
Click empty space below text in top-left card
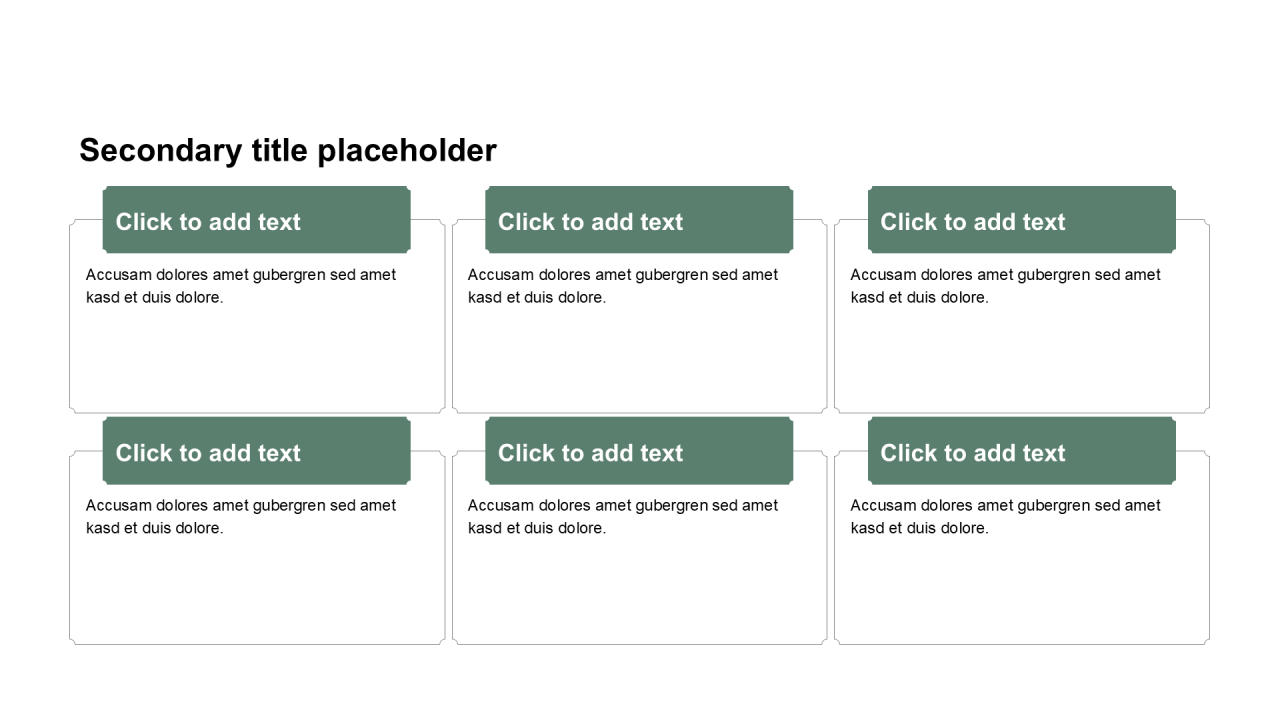pos(256,360)
